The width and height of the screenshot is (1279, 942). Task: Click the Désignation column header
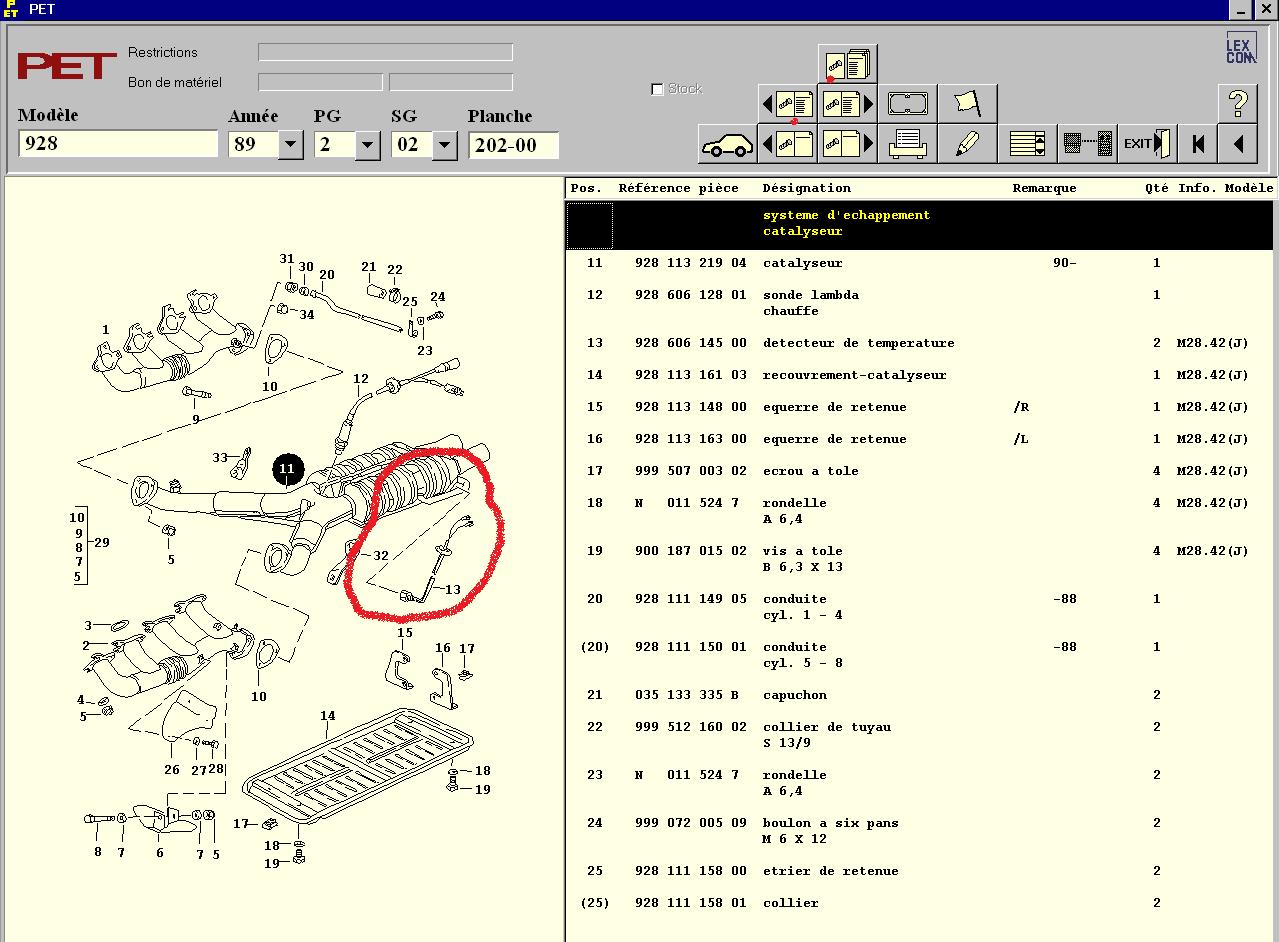806,188
